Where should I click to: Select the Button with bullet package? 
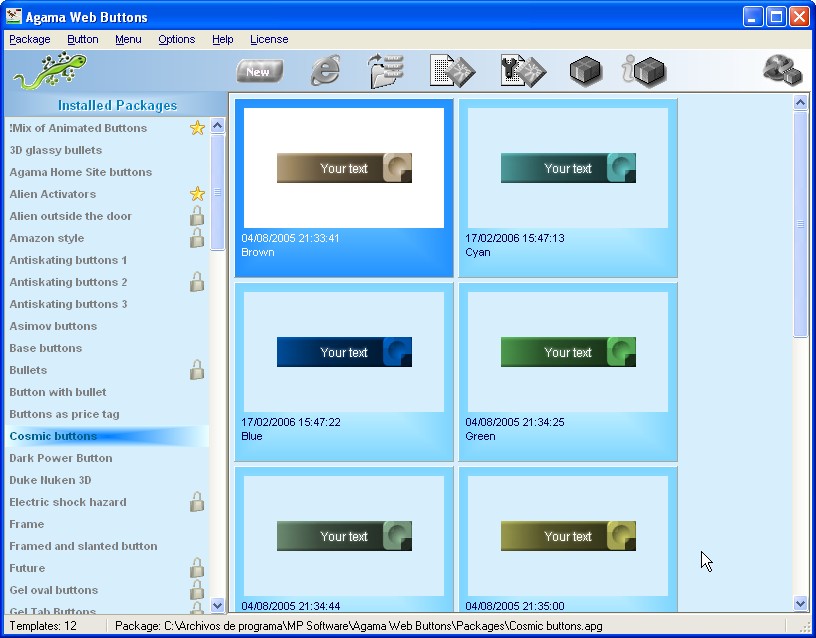107,392
